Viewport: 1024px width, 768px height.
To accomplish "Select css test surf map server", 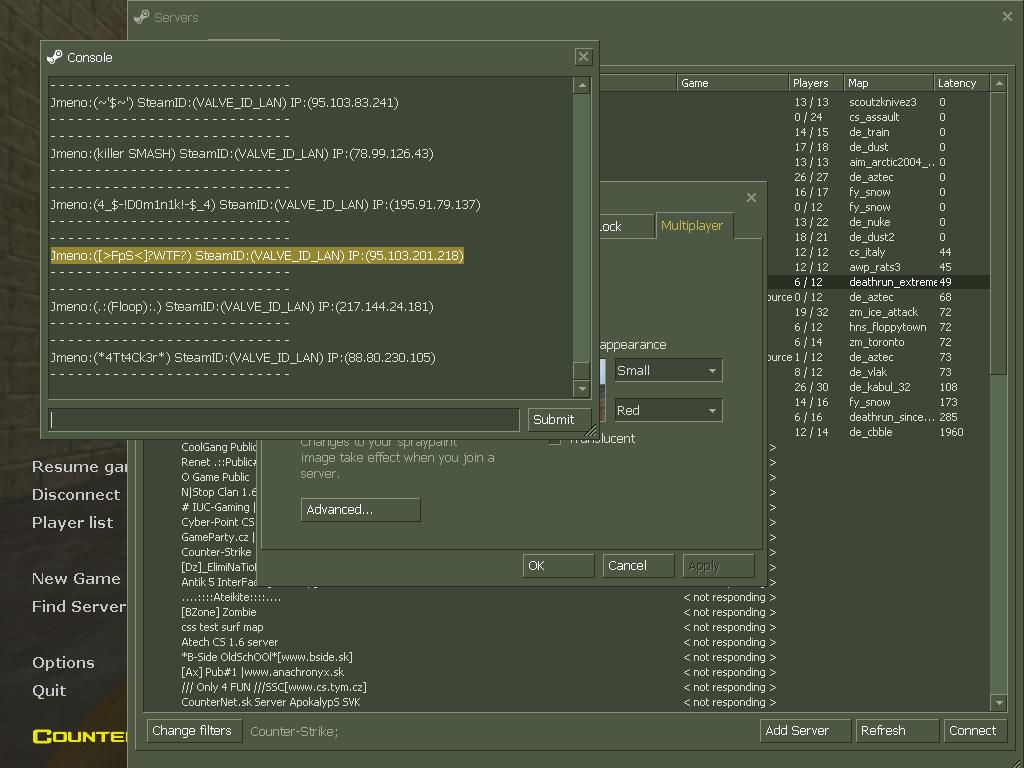I will [222, 628].
